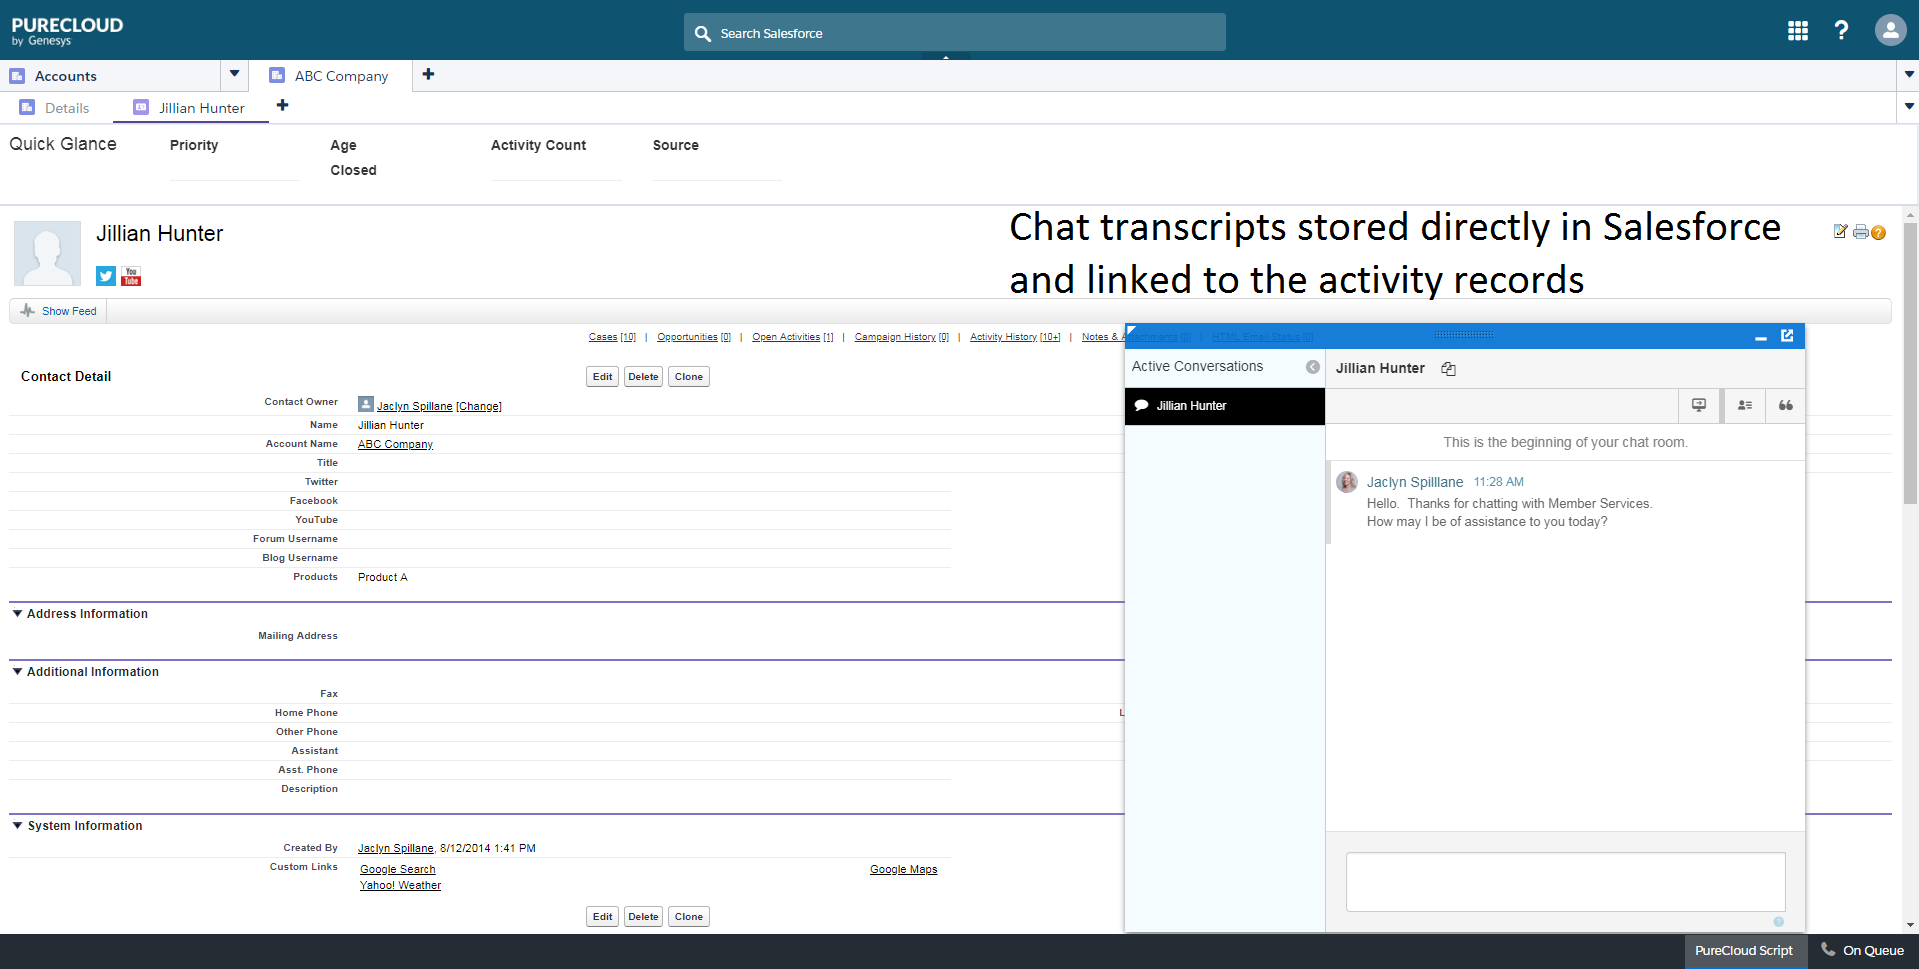Open the Accounts navigation dropdown arrow
Image resolution: width=1919 pixels, height=969 pixels.
coord(234,74)
